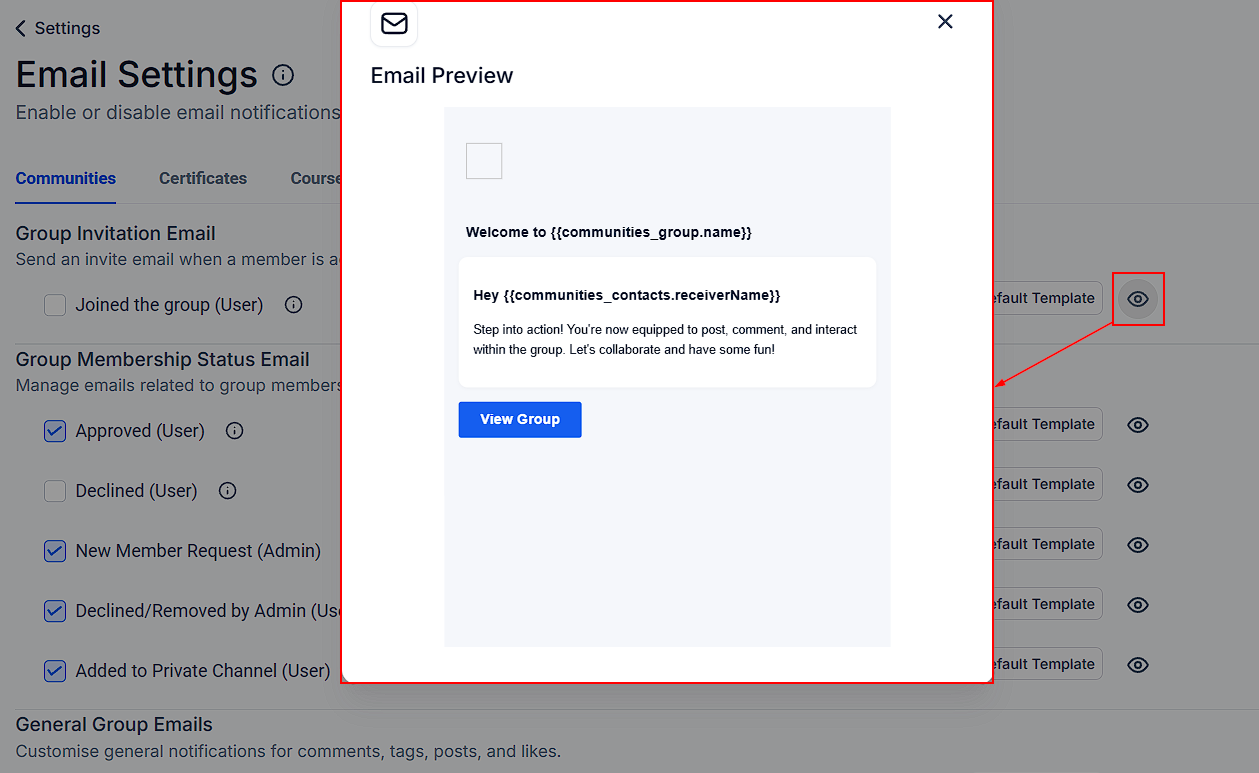Enable Declined (User) checkbox
The width and height of the screenshot is (1259, 773).
tap(55, 491)
